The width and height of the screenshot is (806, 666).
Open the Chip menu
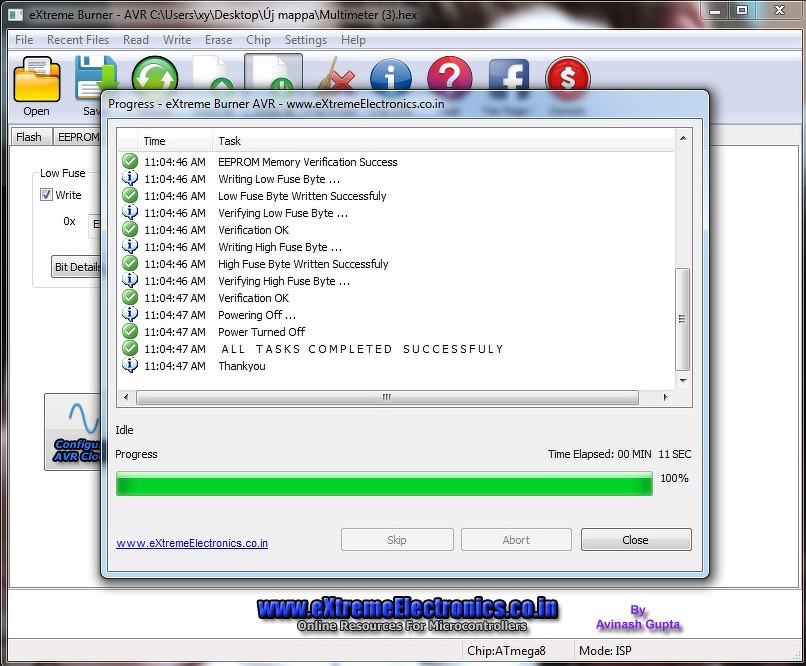point(258,40)
